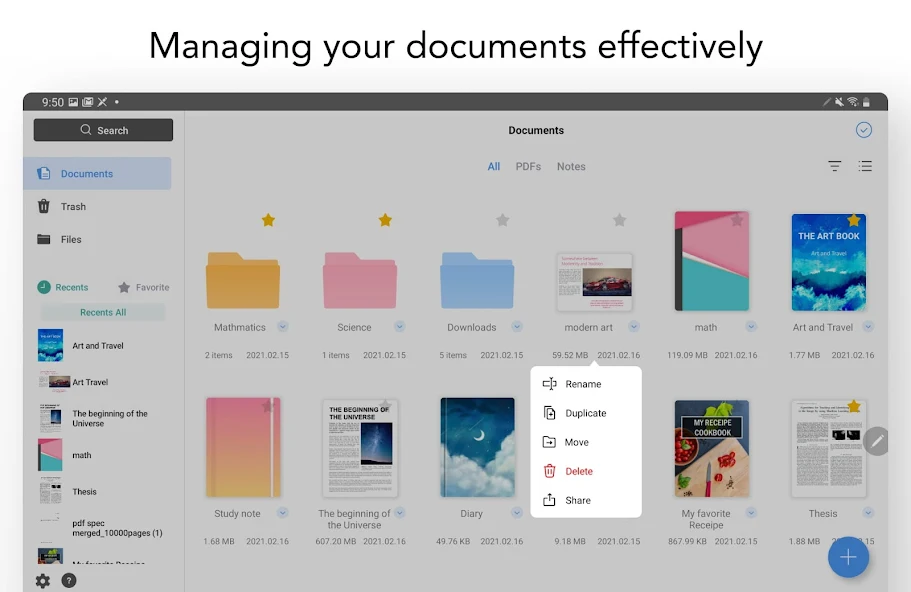Click the Rename icon in context menu
The image size is (911, 592).
tap(549, 384)
